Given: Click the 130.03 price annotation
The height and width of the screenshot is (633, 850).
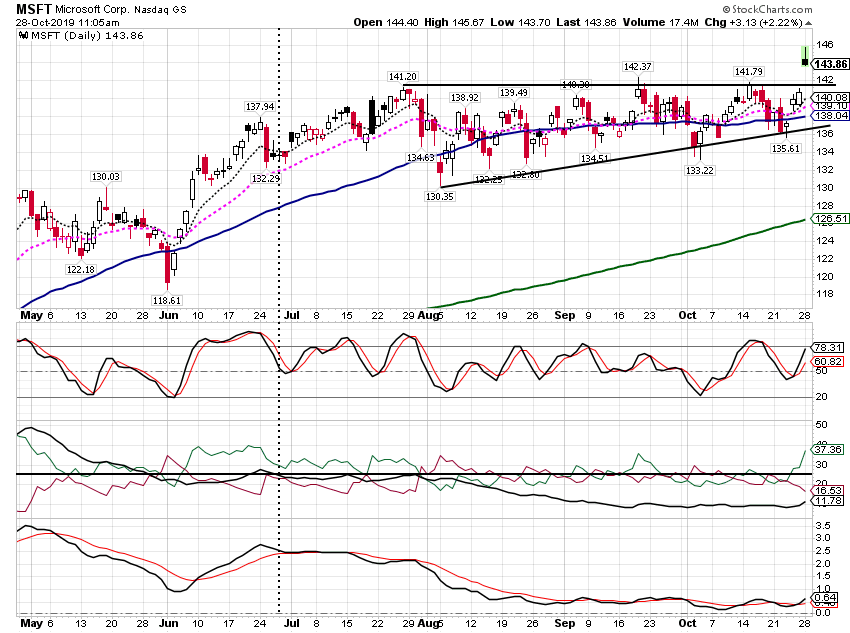Looking at the screenshot, I should point(105,177).
